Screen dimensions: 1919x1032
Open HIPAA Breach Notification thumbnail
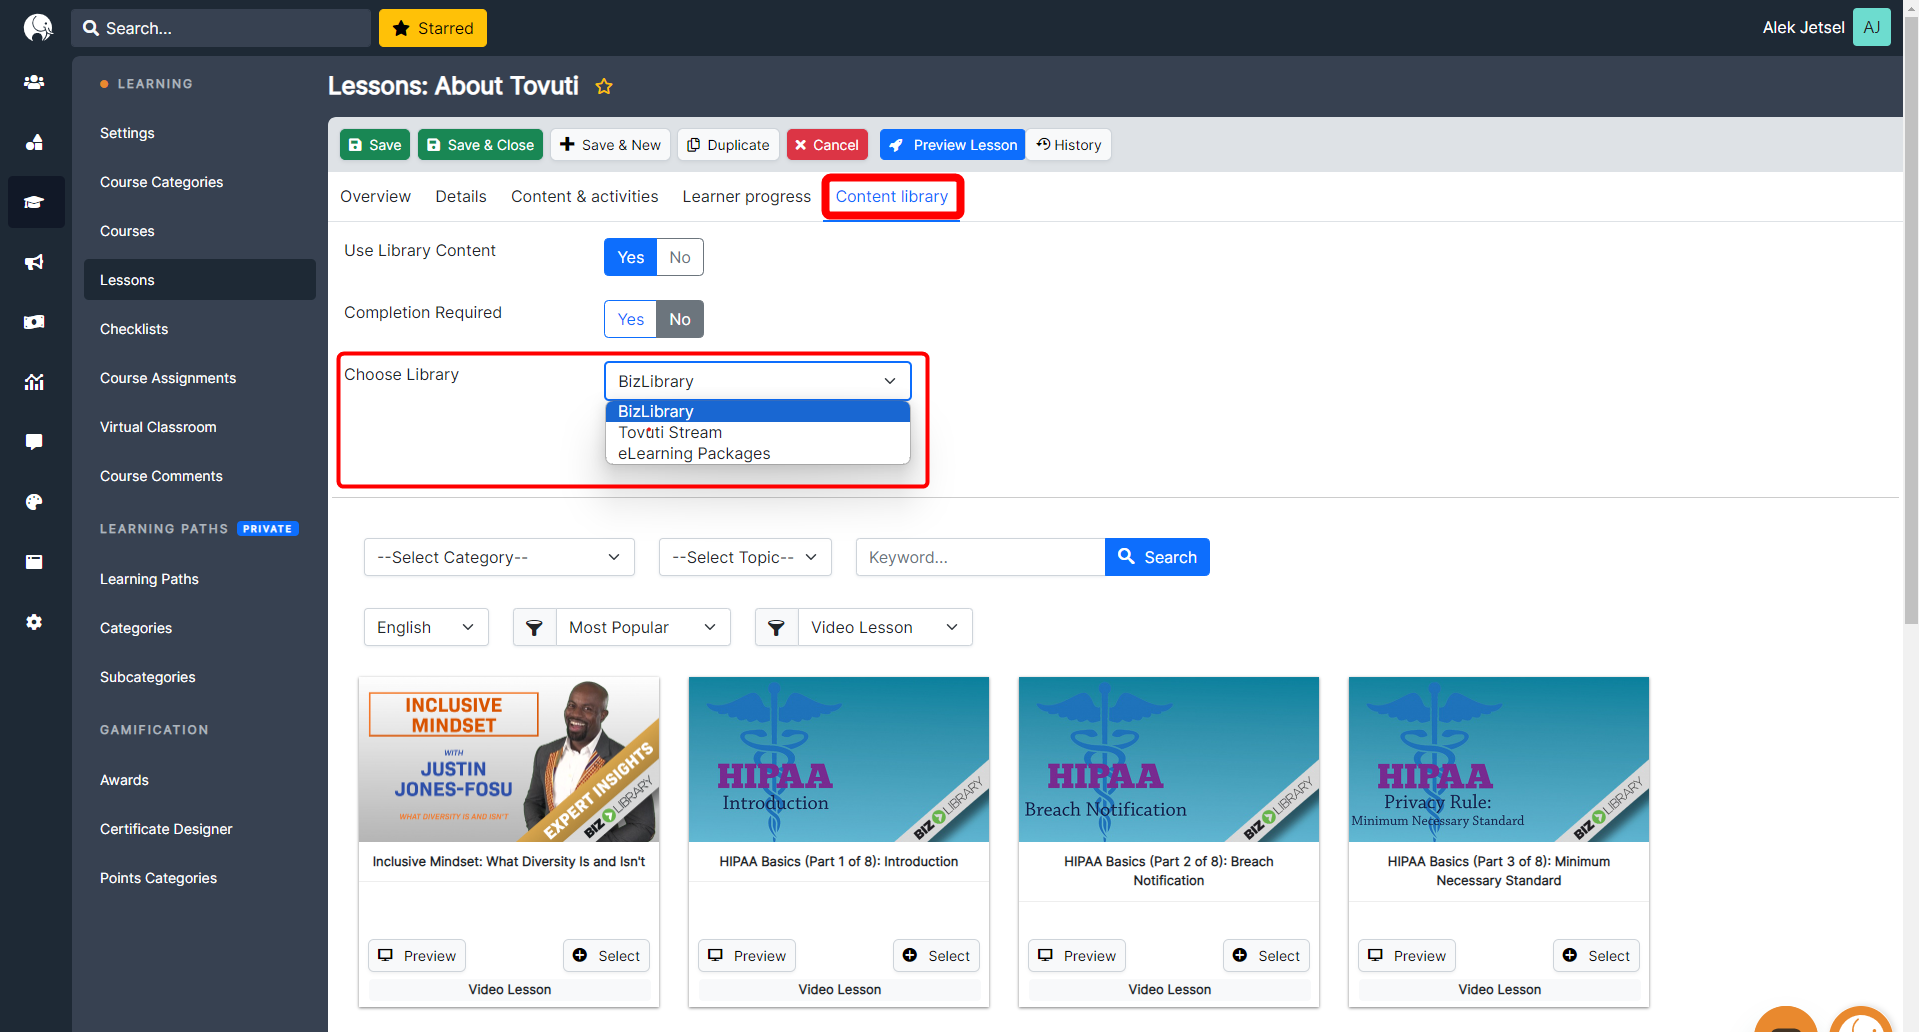1169,759
